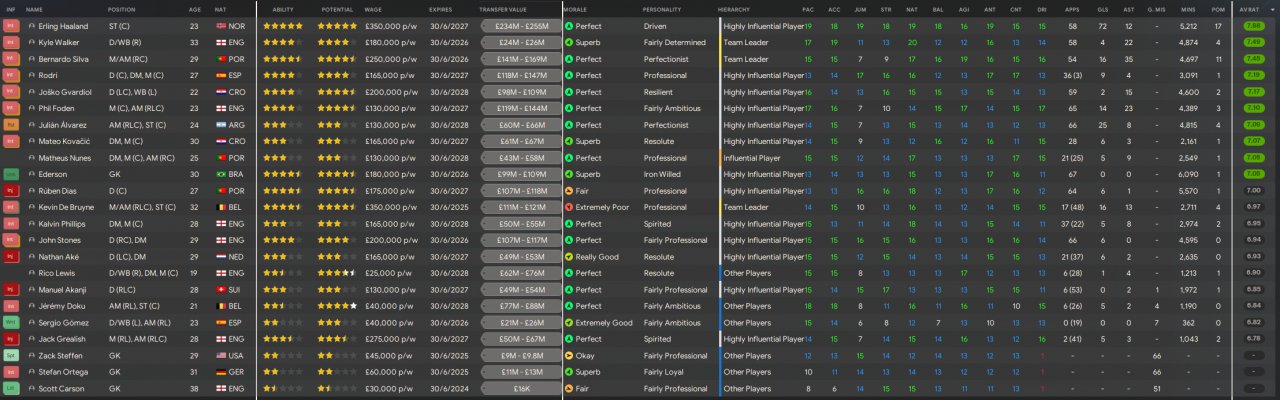Image resolution: width=1280 pixels, height=400 pixels.
Task: Click Switzerland flag in Manuel Akanji row
Action: 221,290
